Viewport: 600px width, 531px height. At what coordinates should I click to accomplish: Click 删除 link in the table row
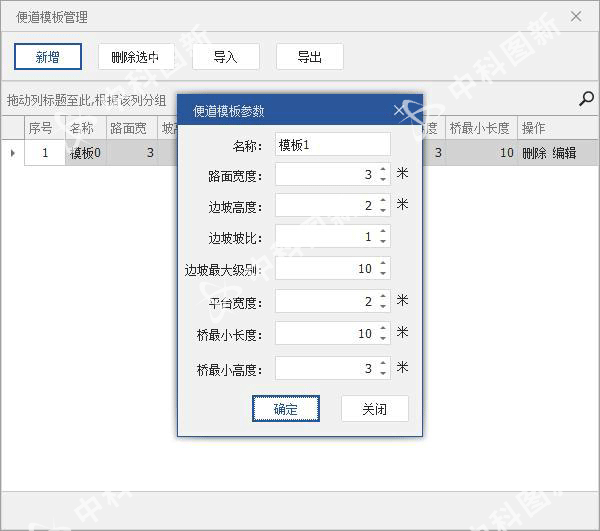534,153
